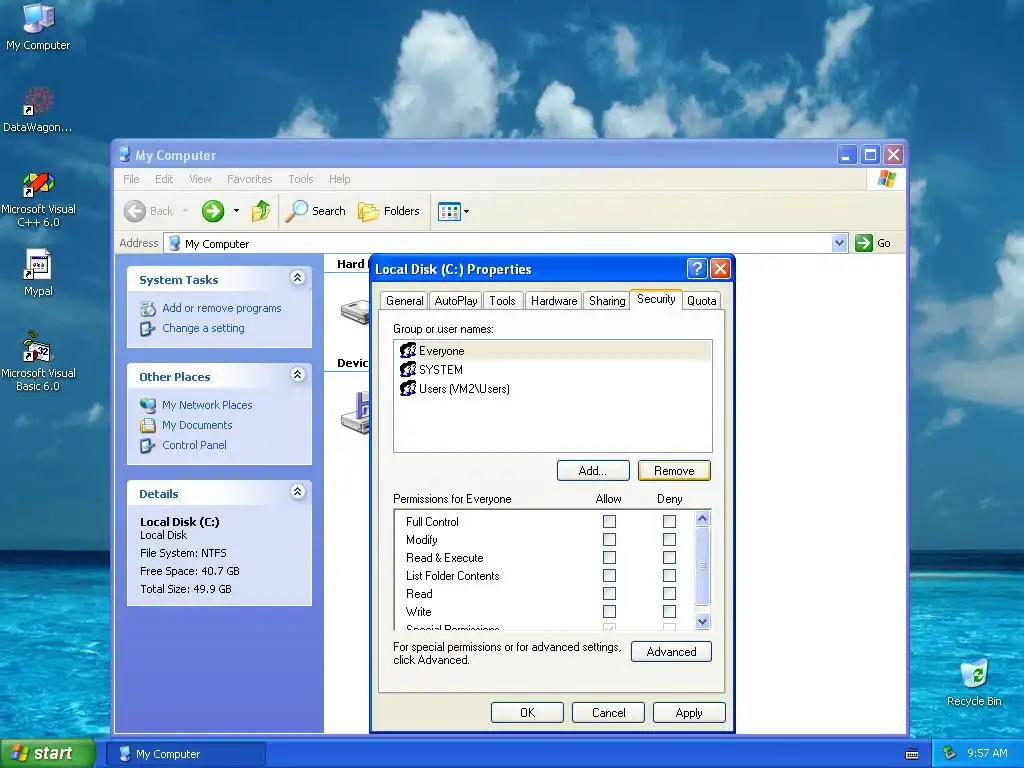Open DataWagon desktop shortcut
This screenshot has width=1024, height=768.
coord(38,110)
